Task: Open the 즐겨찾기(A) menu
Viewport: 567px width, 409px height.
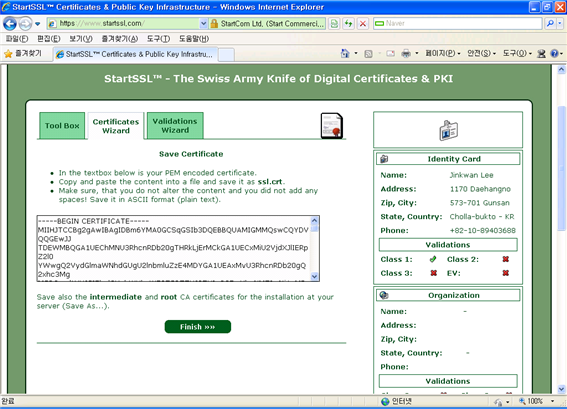Action: click(x=119, y=39)
